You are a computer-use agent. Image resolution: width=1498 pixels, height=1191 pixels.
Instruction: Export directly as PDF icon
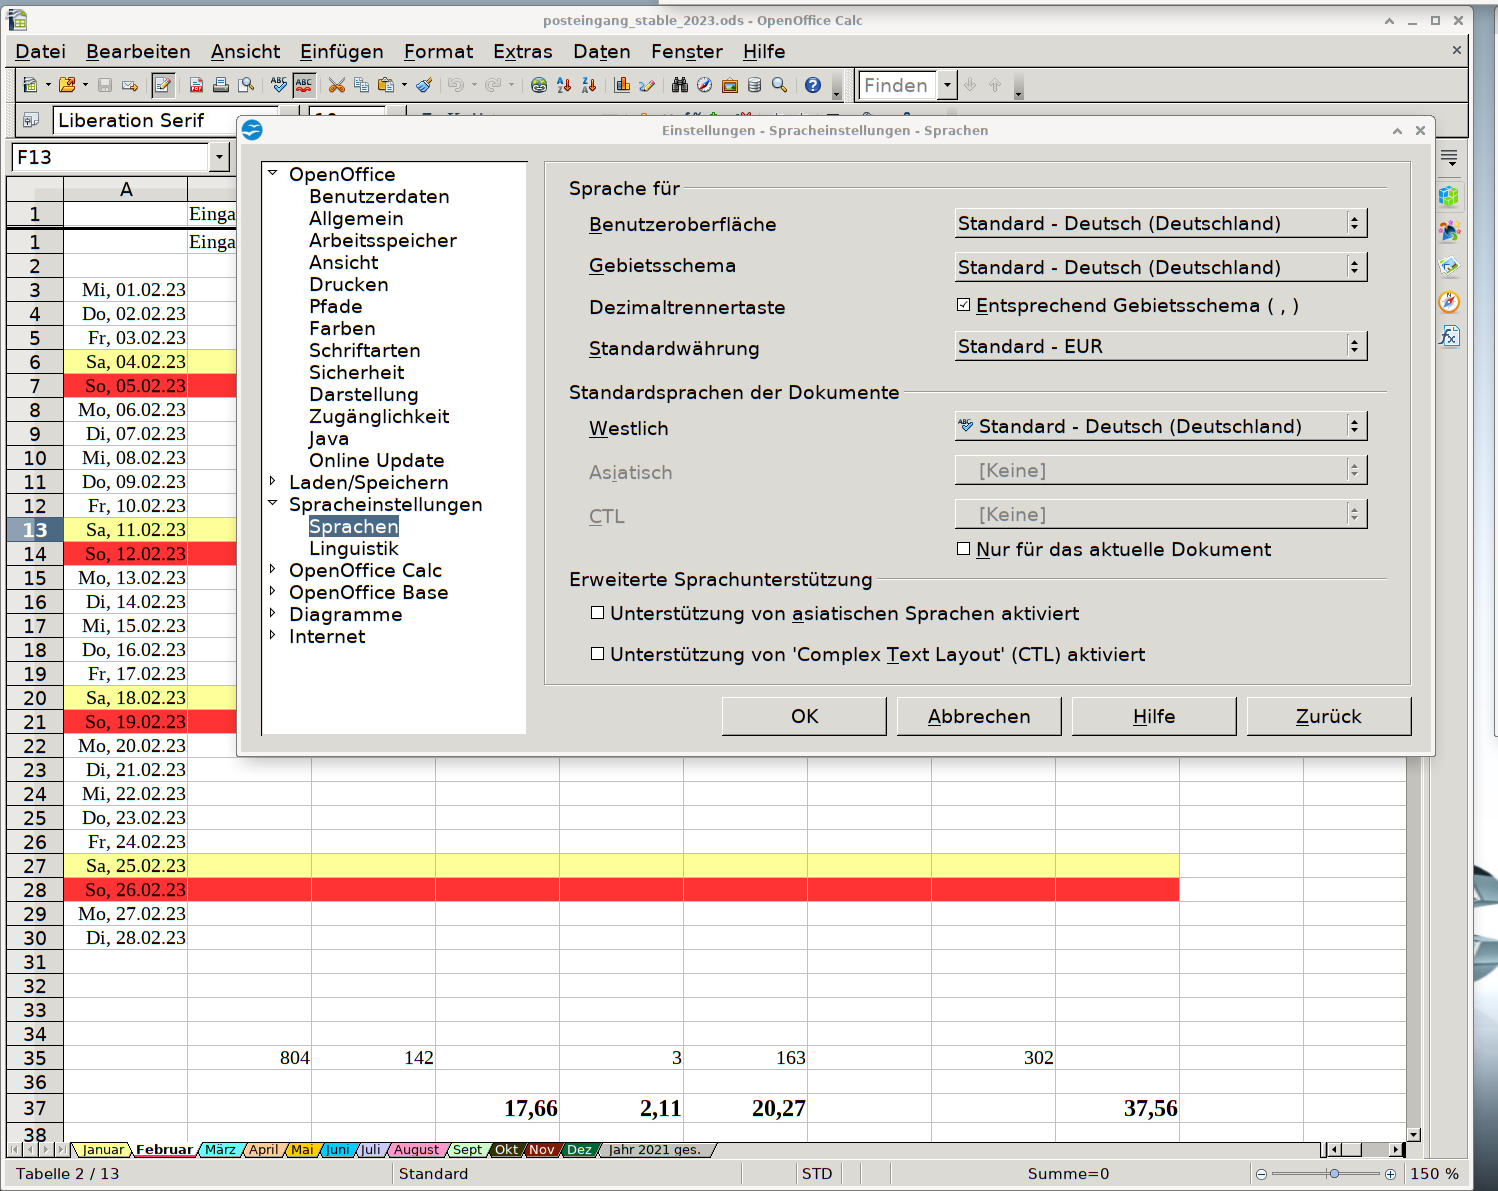[197, 85]
